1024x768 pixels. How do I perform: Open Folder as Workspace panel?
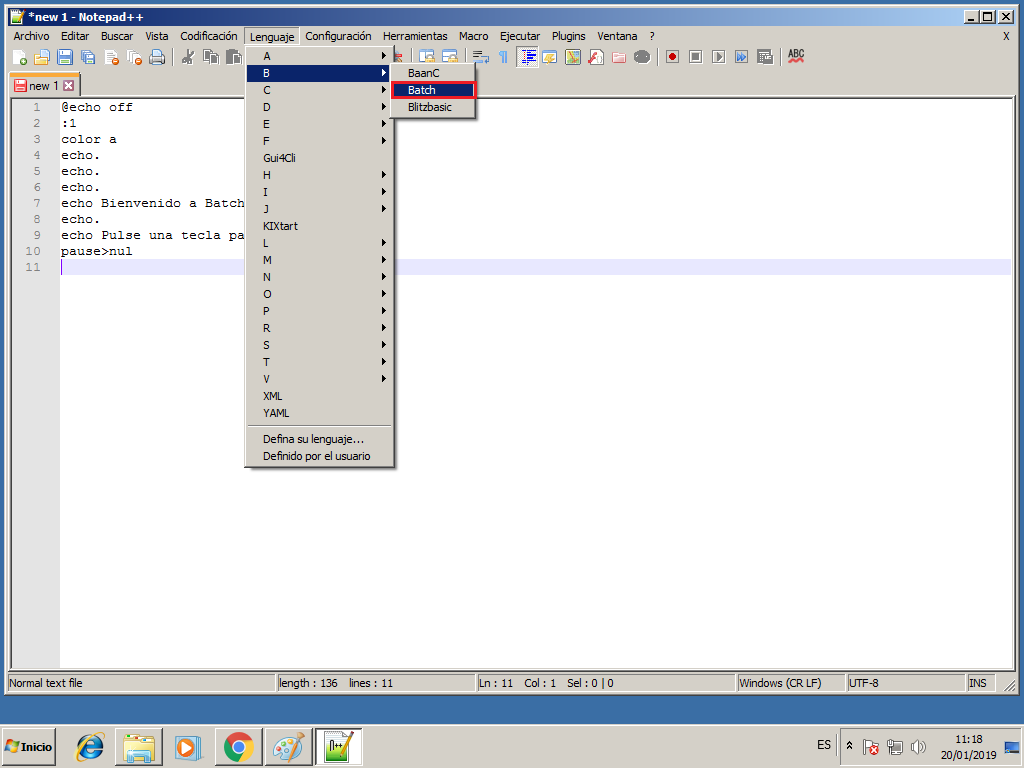(x=617, y=57)
